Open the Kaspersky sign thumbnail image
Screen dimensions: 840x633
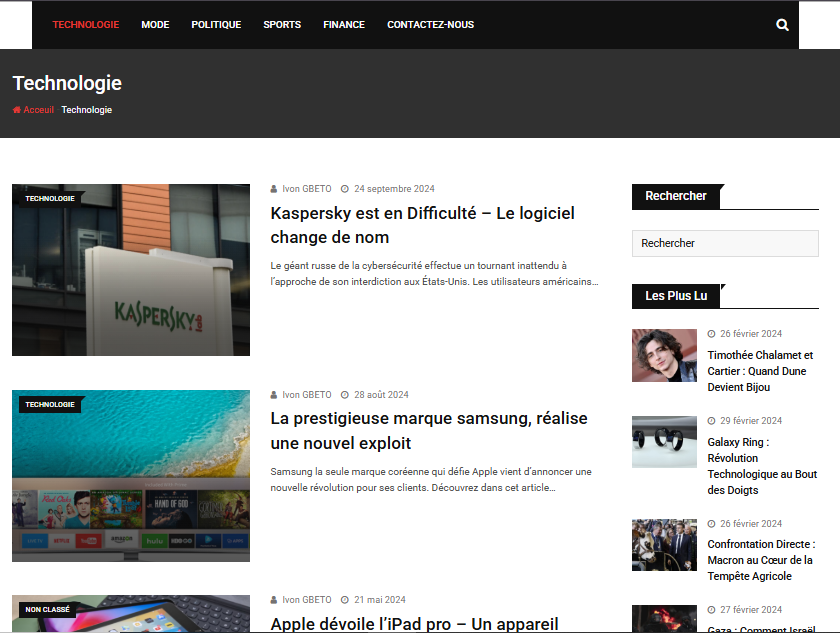tap(131, 270)
